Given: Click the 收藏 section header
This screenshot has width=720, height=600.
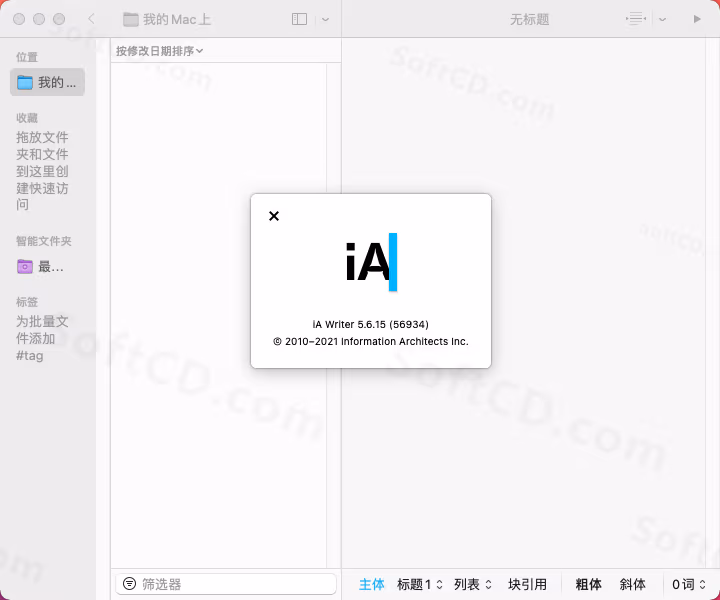Looking at the screenshot, I should tap(27, 118).
